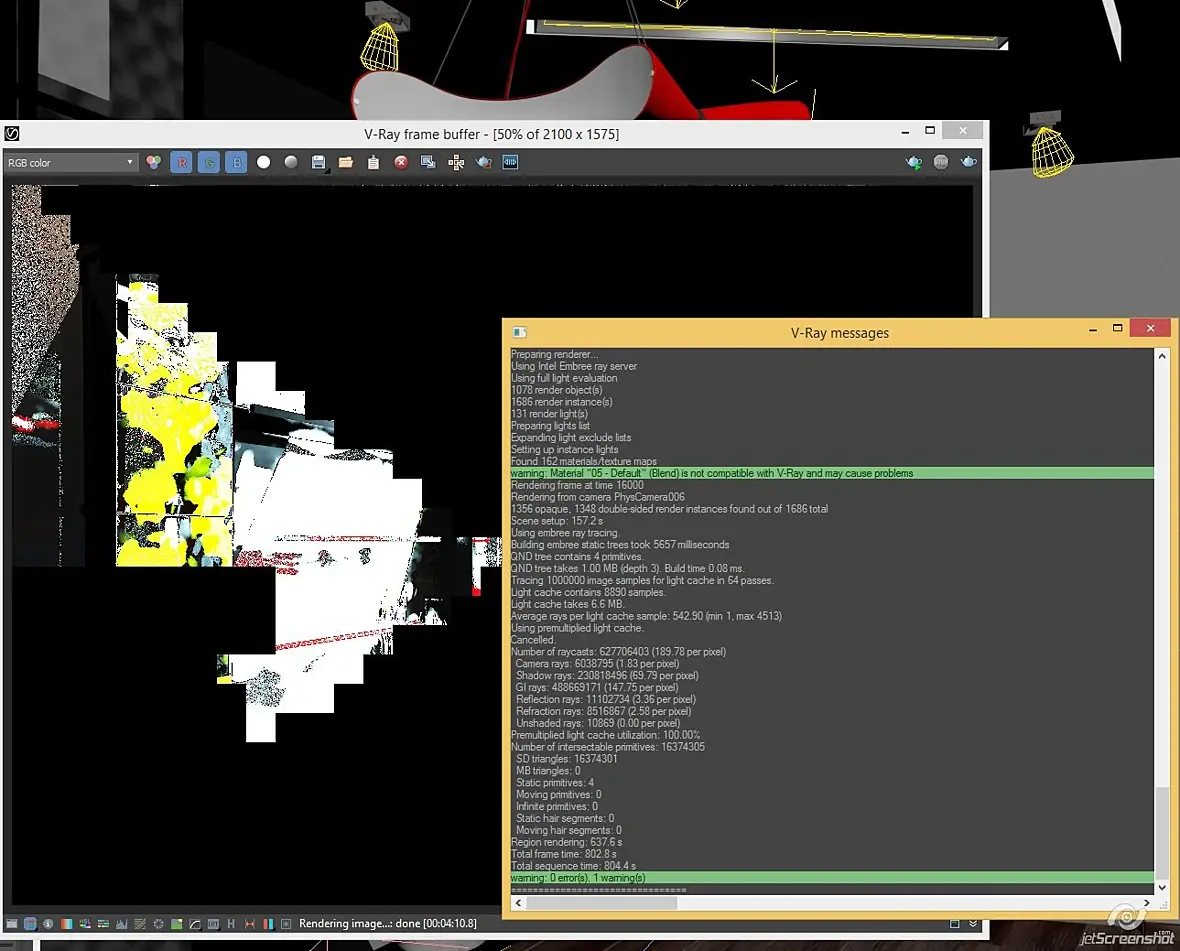
Task: Toggle the LUT correction icon
Action: (x=213, y=923)
